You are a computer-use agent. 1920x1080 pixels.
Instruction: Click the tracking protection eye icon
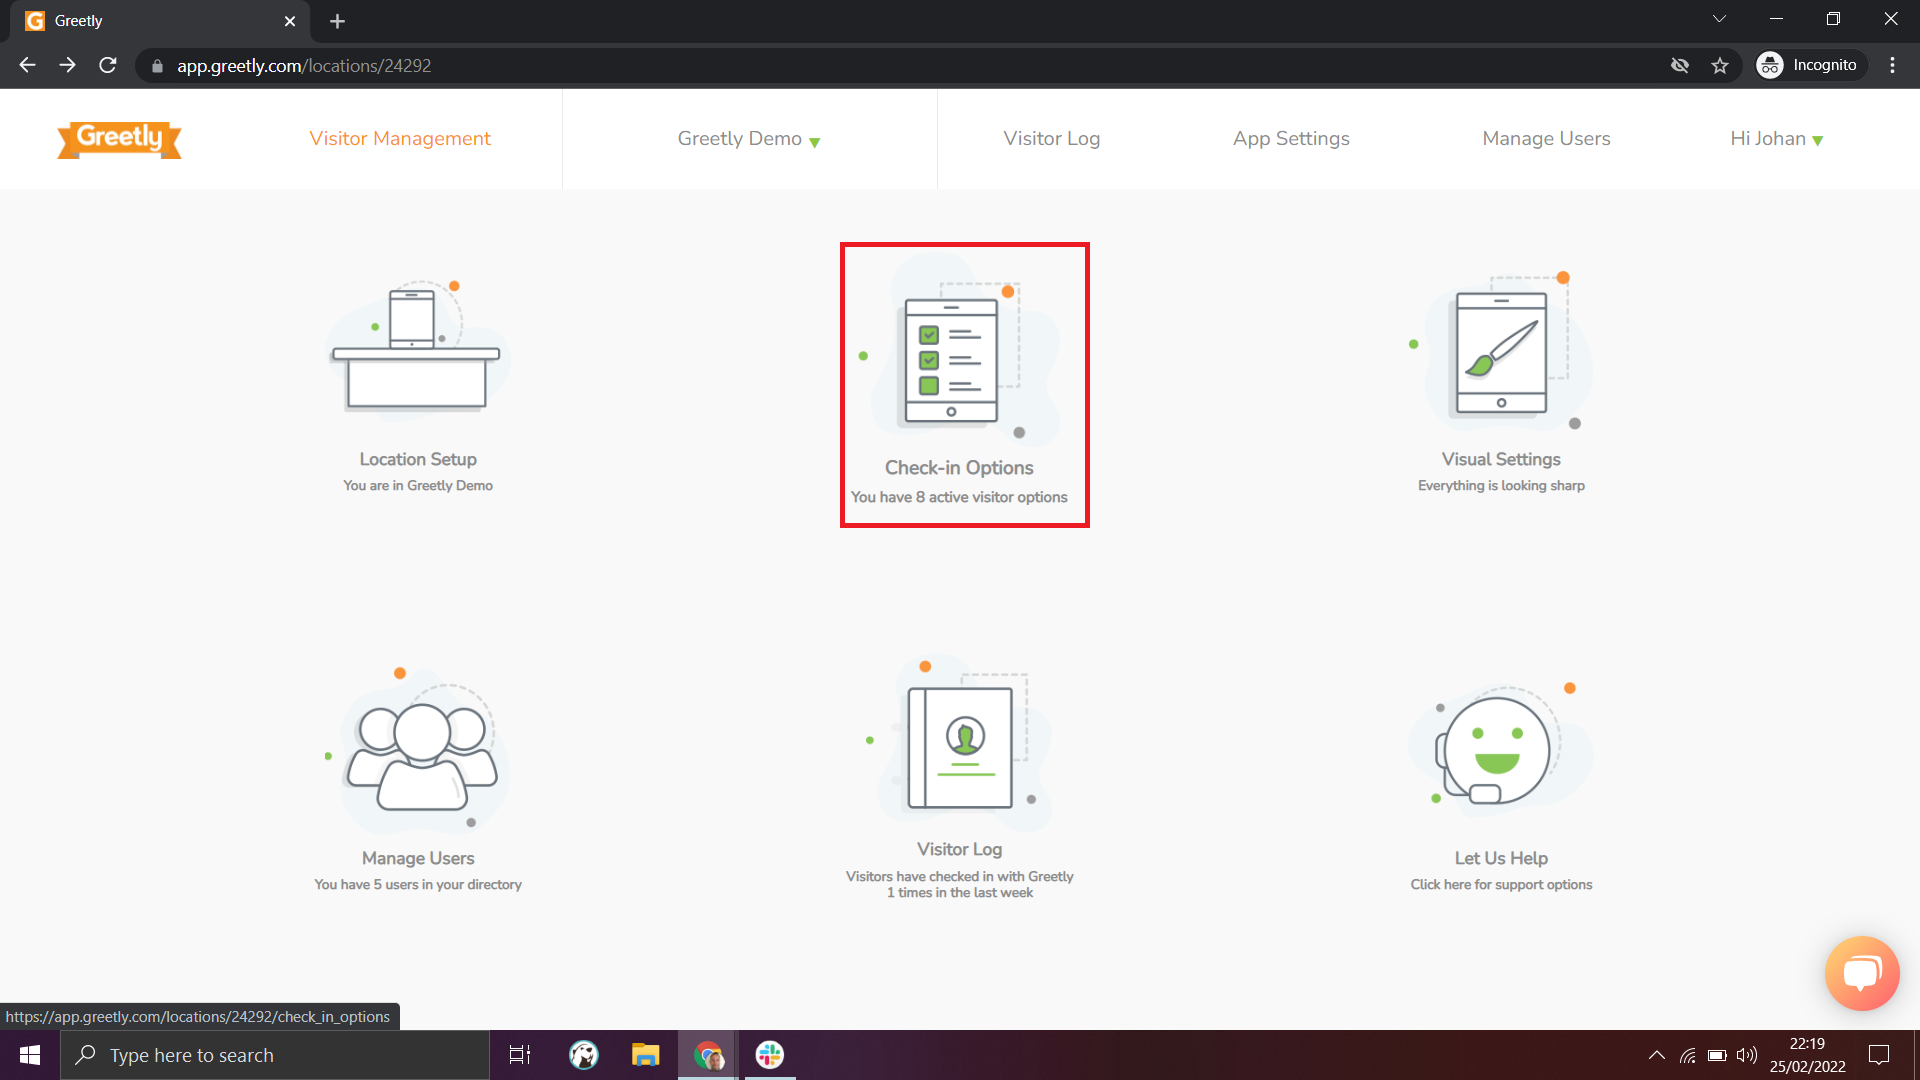coord(1679,65)
